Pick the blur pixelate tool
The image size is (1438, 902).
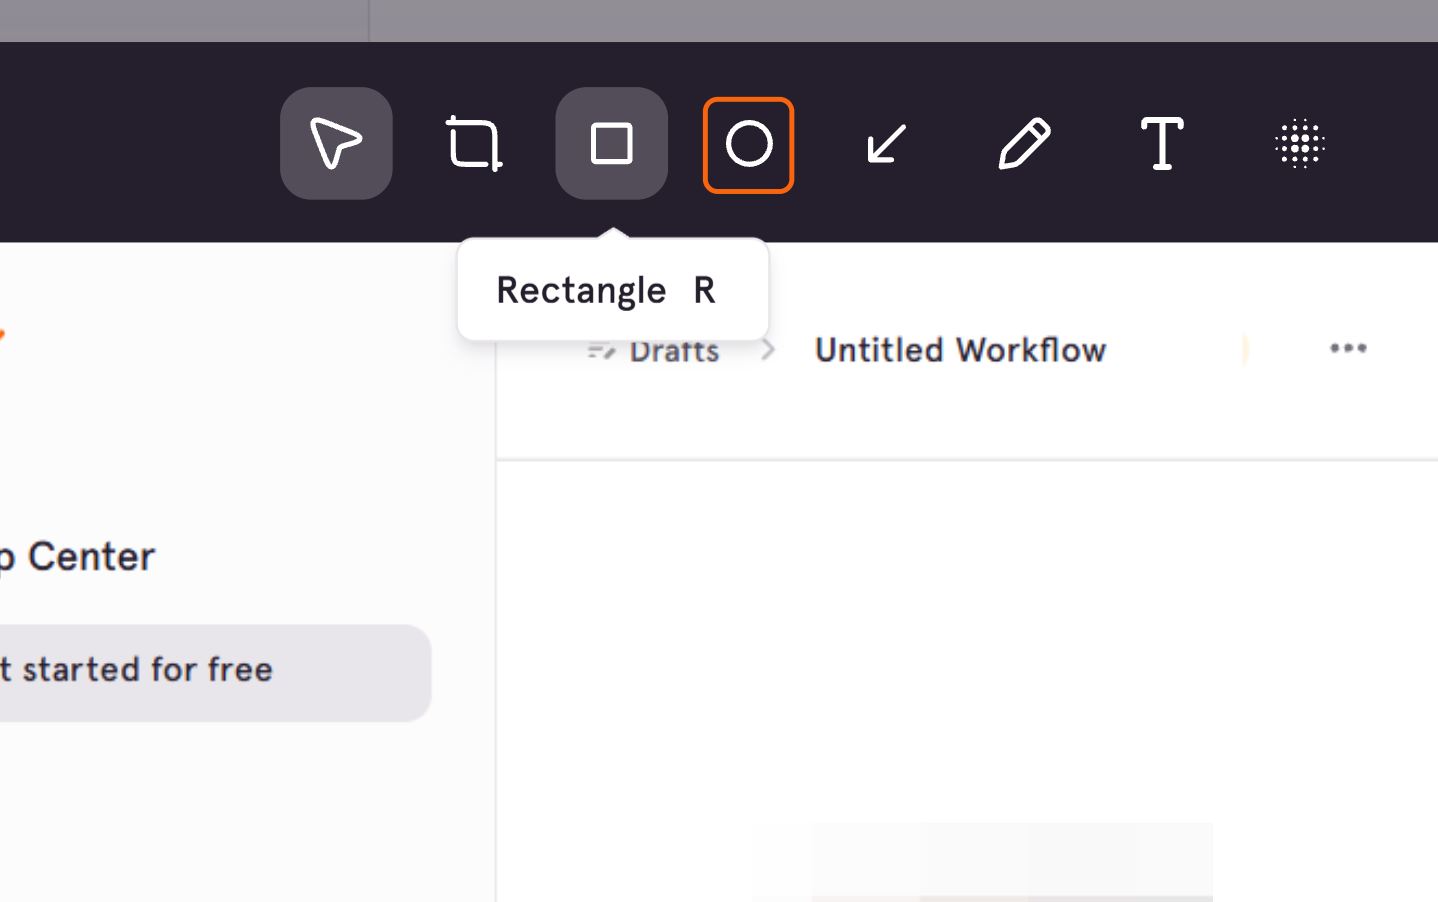point(1300,143)
